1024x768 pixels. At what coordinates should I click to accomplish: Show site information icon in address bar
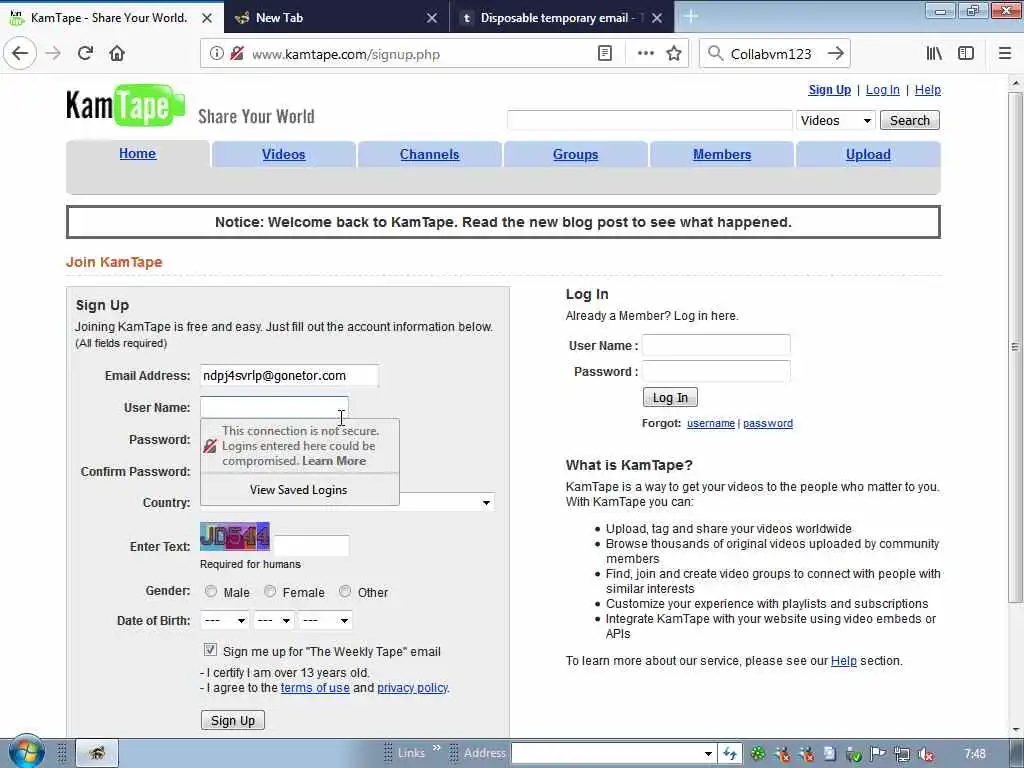point(216,54)
